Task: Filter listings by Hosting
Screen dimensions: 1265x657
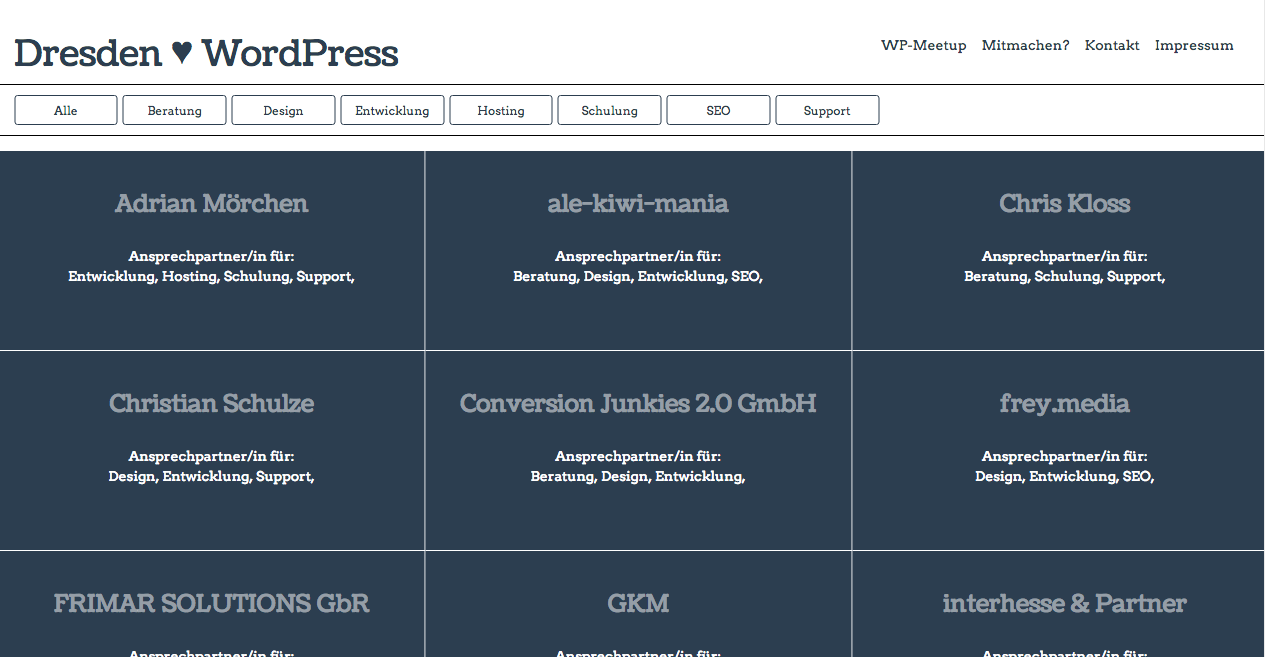Action: point(501,110)
